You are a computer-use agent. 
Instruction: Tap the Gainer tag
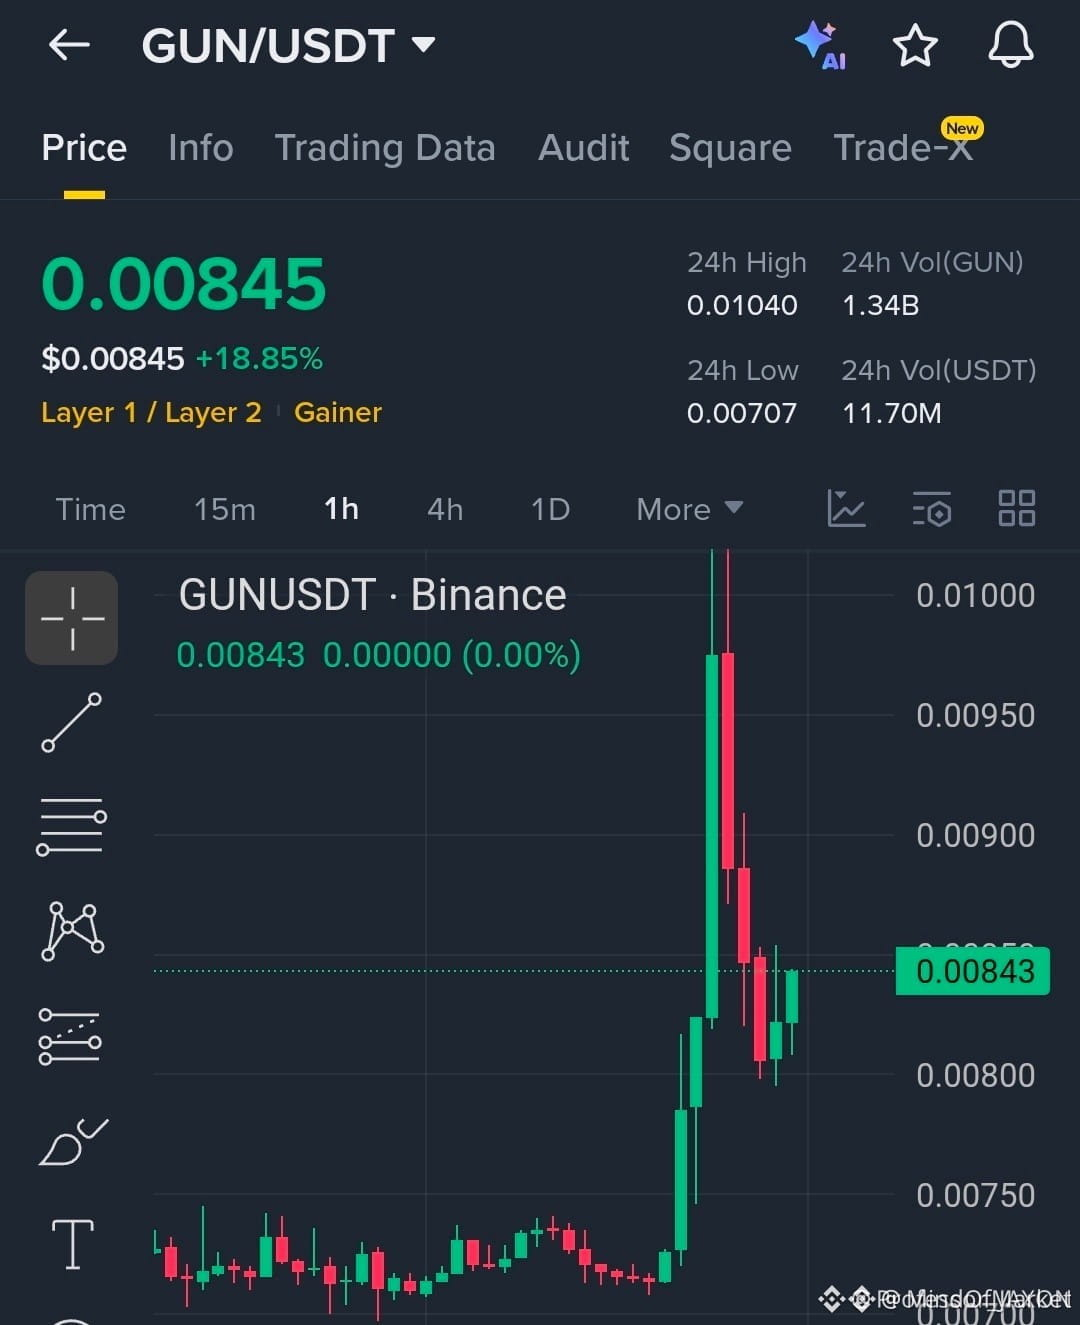338,412
